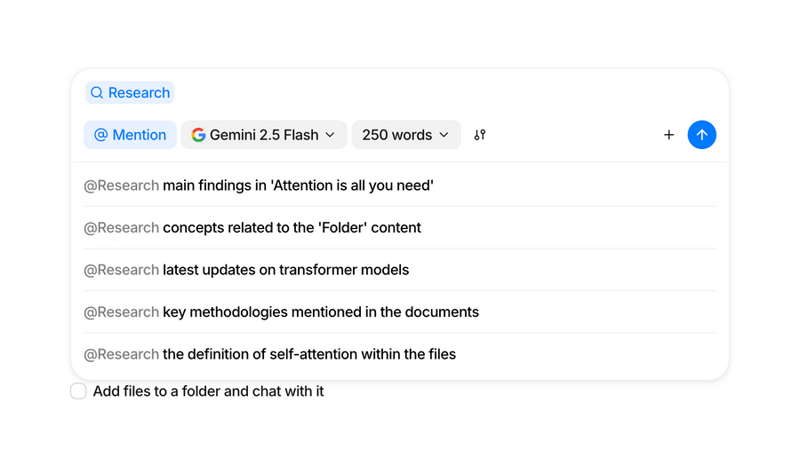
Task: Click the magnifier icon in the Research chip
Action: (x=97, y=93)
